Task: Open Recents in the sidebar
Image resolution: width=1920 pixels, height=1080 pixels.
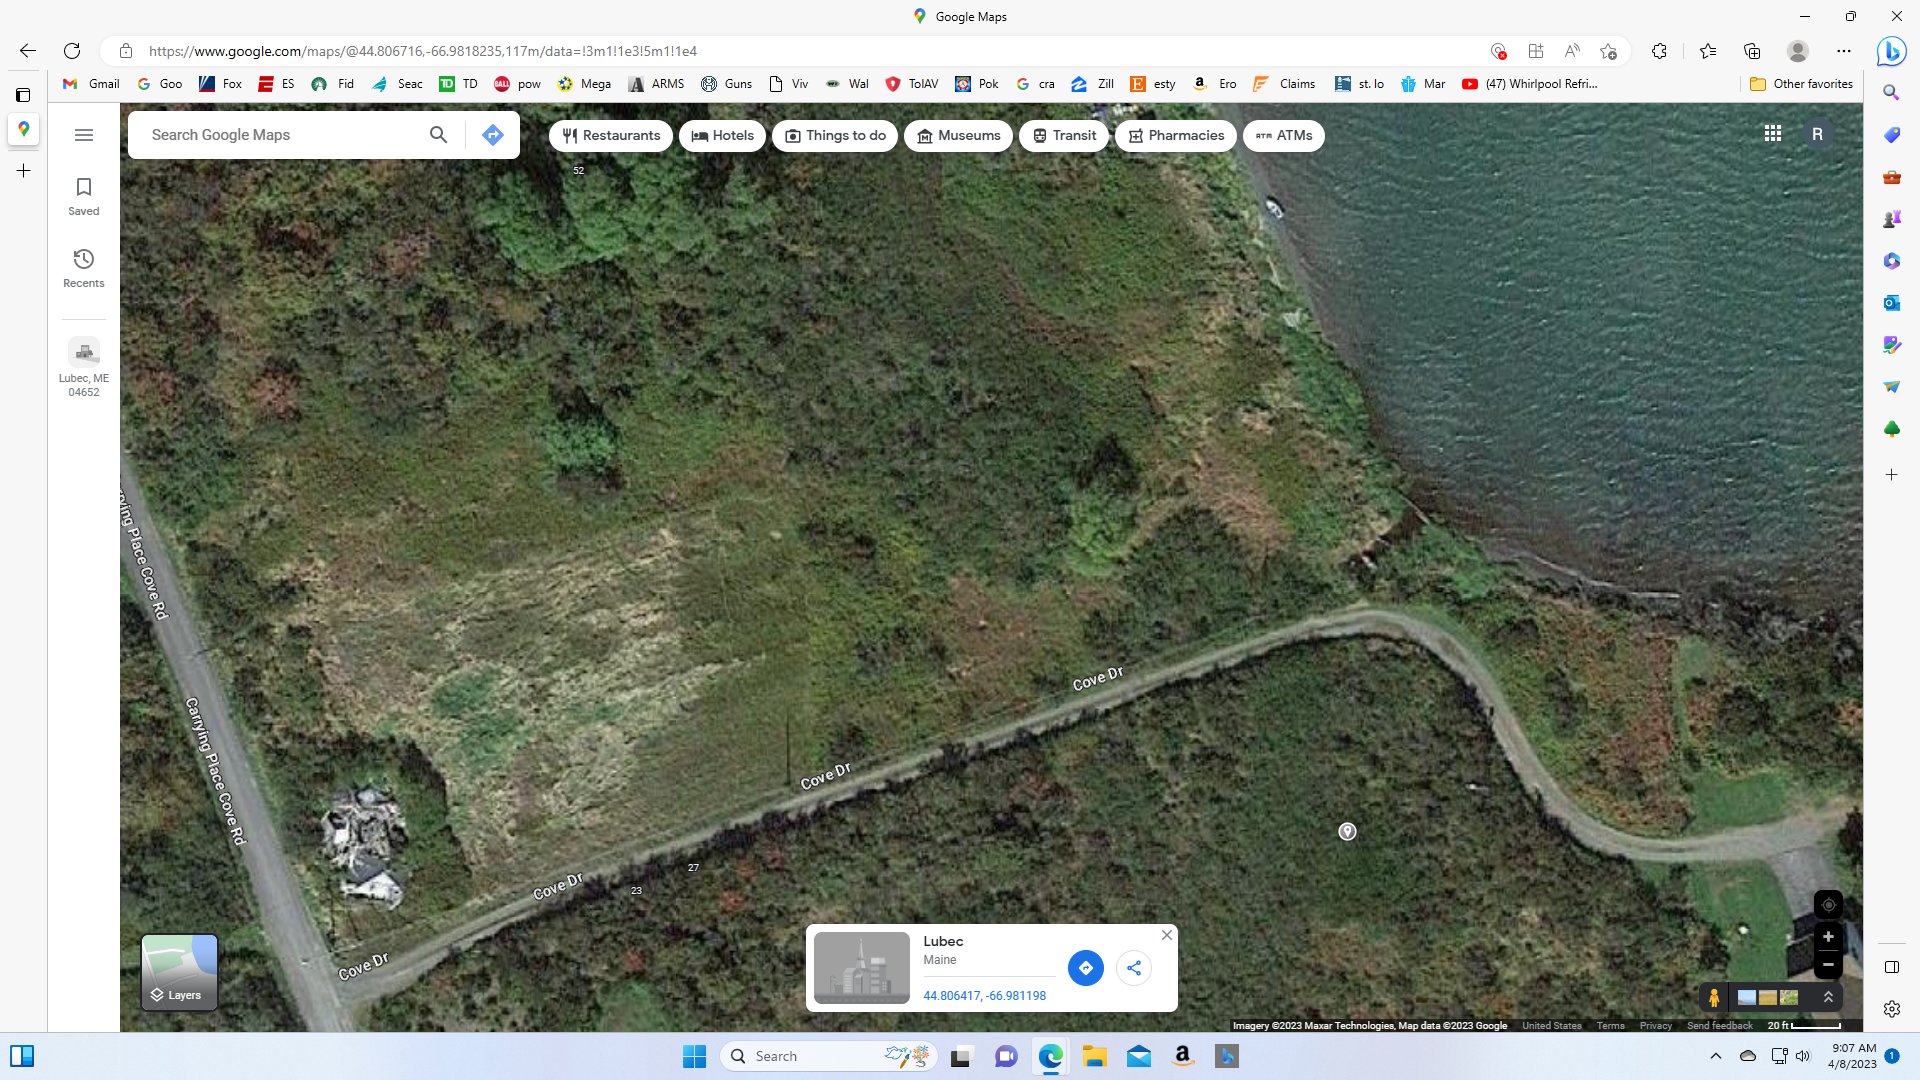Action: 84,268
